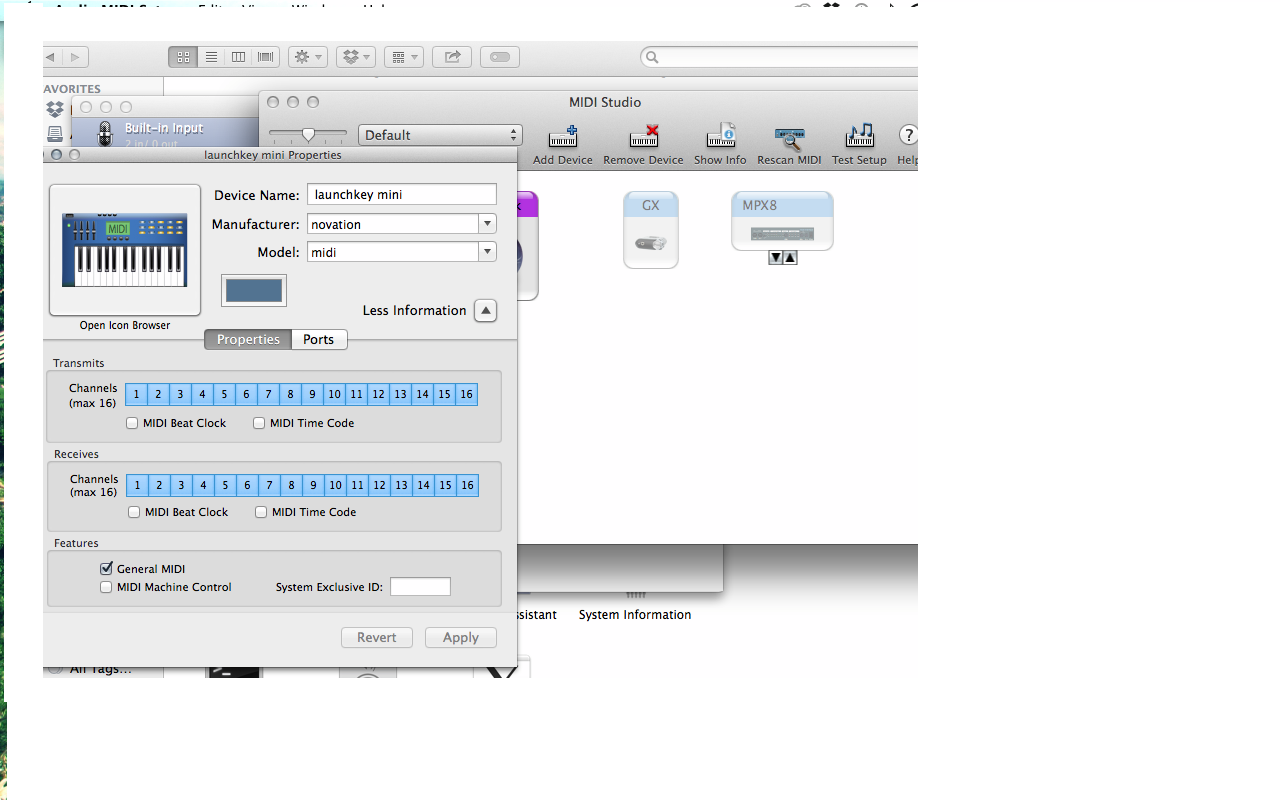Select the MPX8 device in MIDI Studio
1280x800 pixels.
pos(782,221)
